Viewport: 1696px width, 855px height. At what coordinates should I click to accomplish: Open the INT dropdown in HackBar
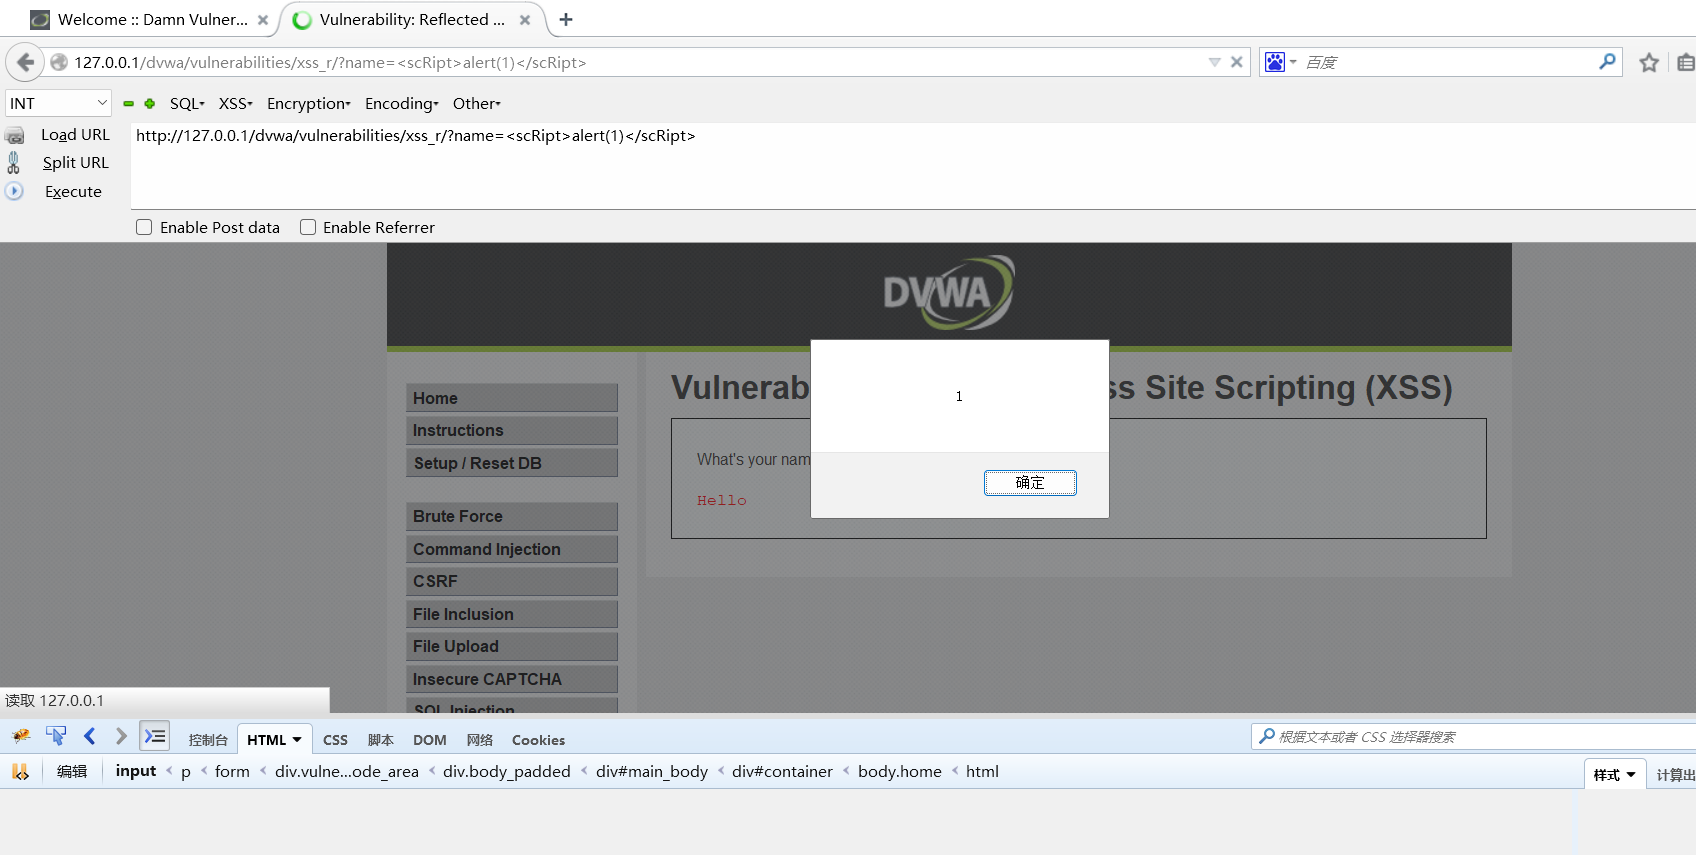pyautogui.click(x=58, y=103)
